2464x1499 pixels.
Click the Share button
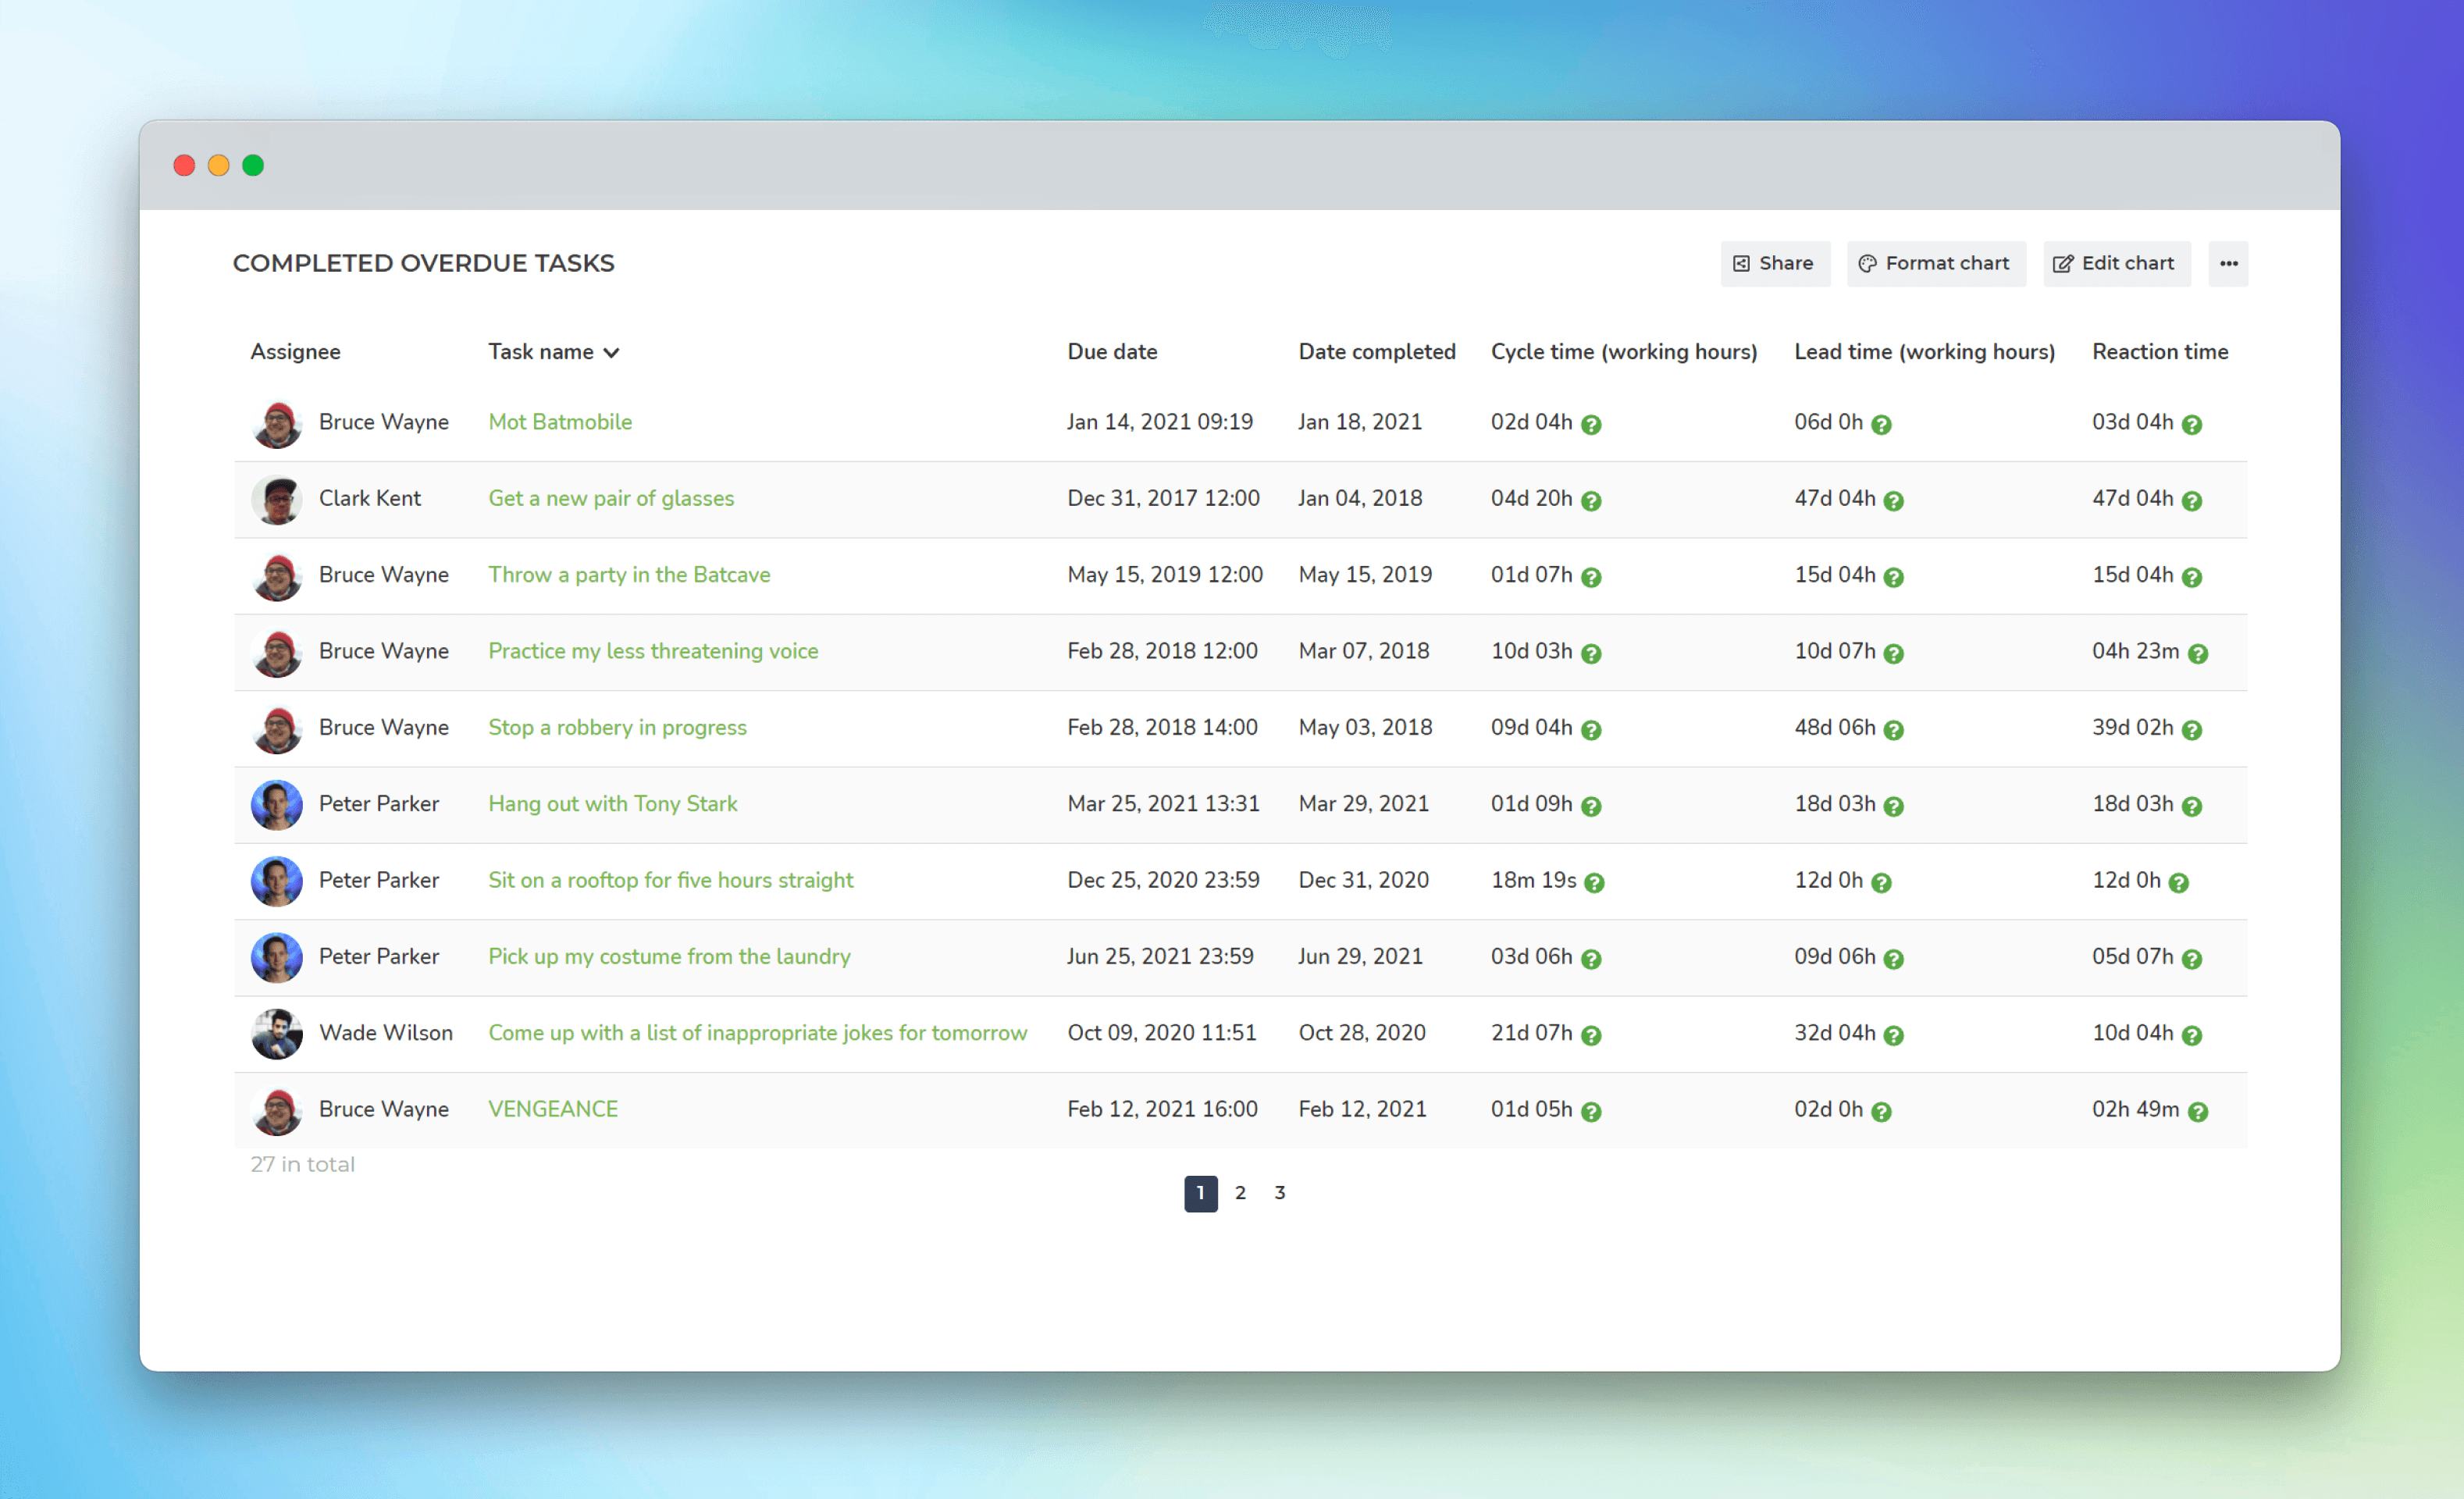[x=1775, y=264]
